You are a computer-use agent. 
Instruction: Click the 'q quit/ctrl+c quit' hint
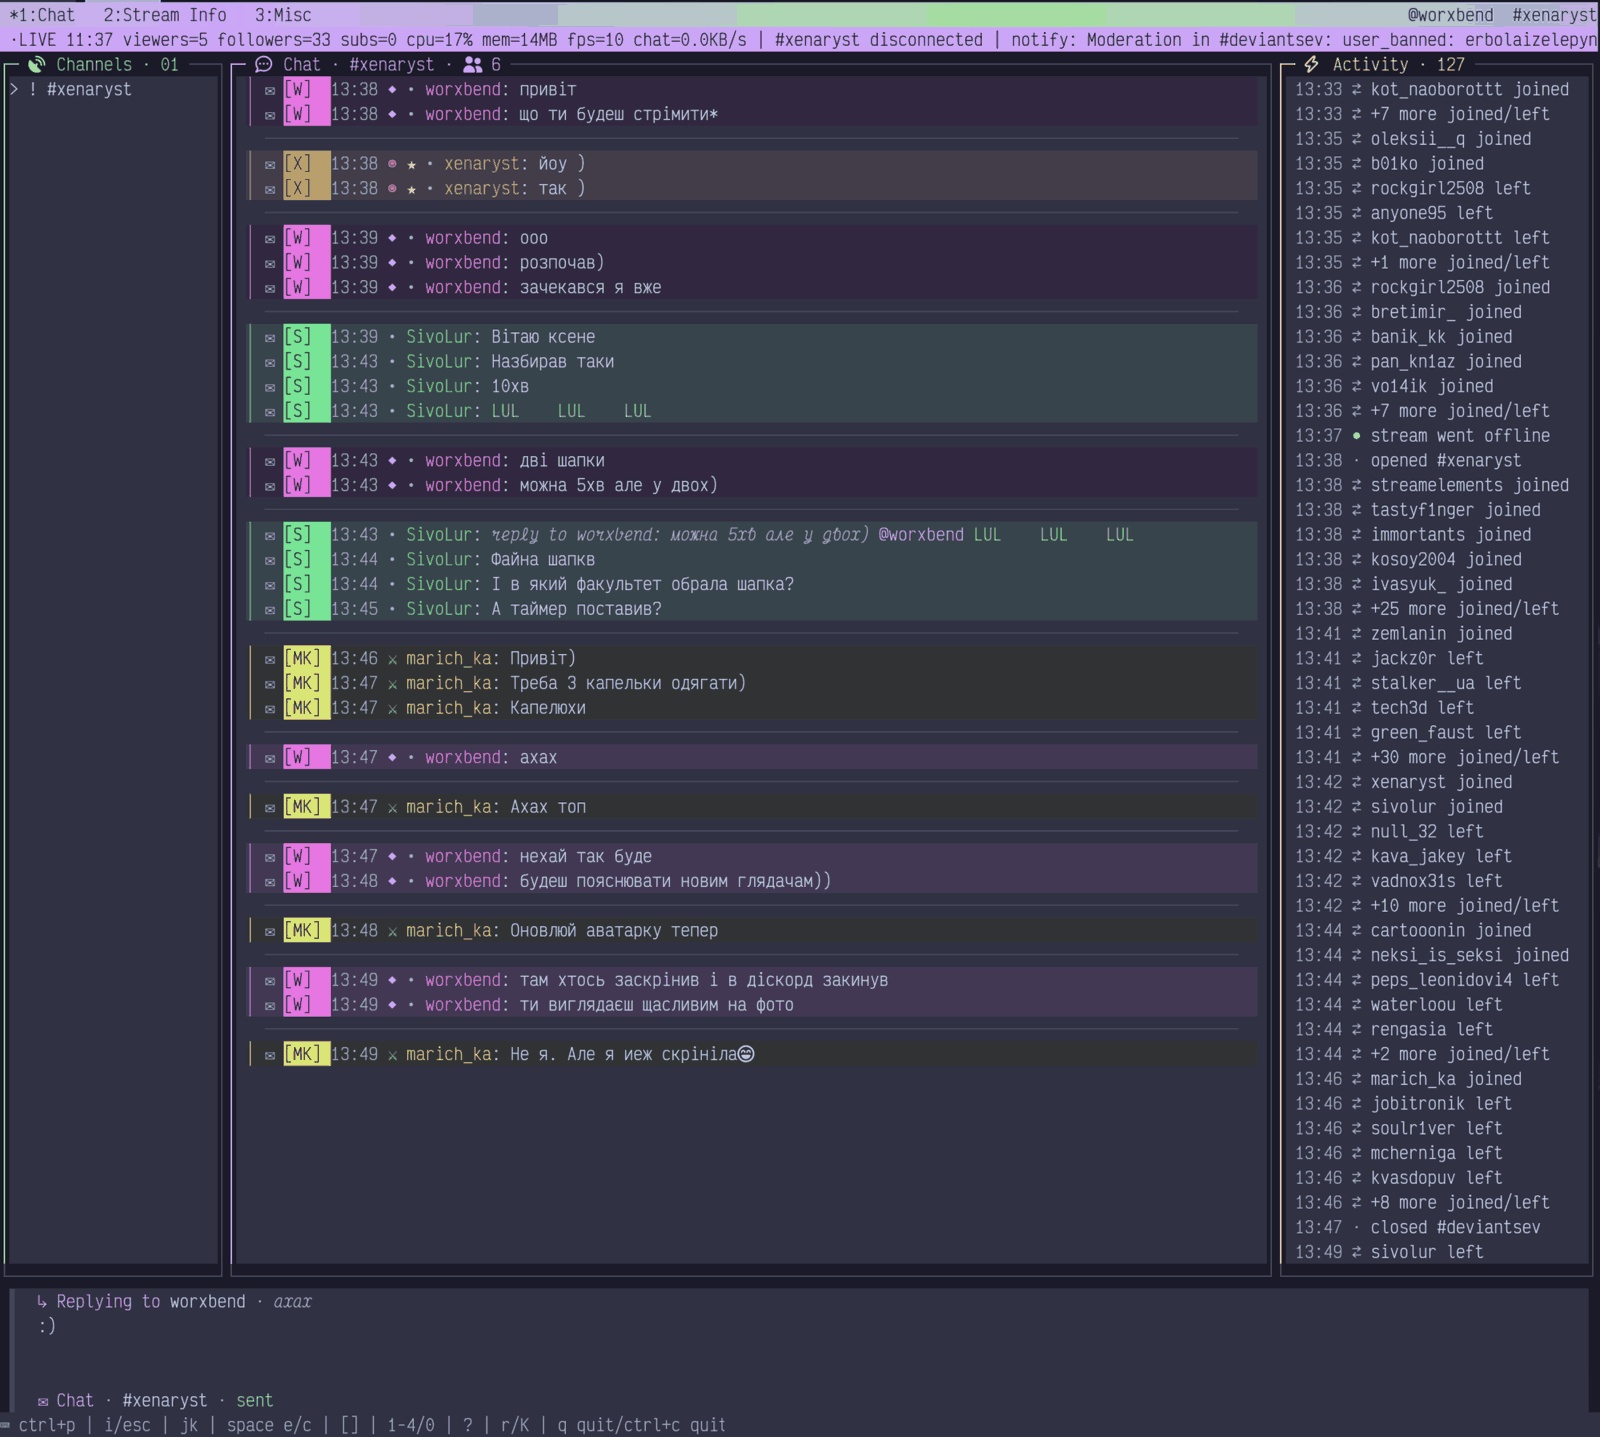point(641,1425)
